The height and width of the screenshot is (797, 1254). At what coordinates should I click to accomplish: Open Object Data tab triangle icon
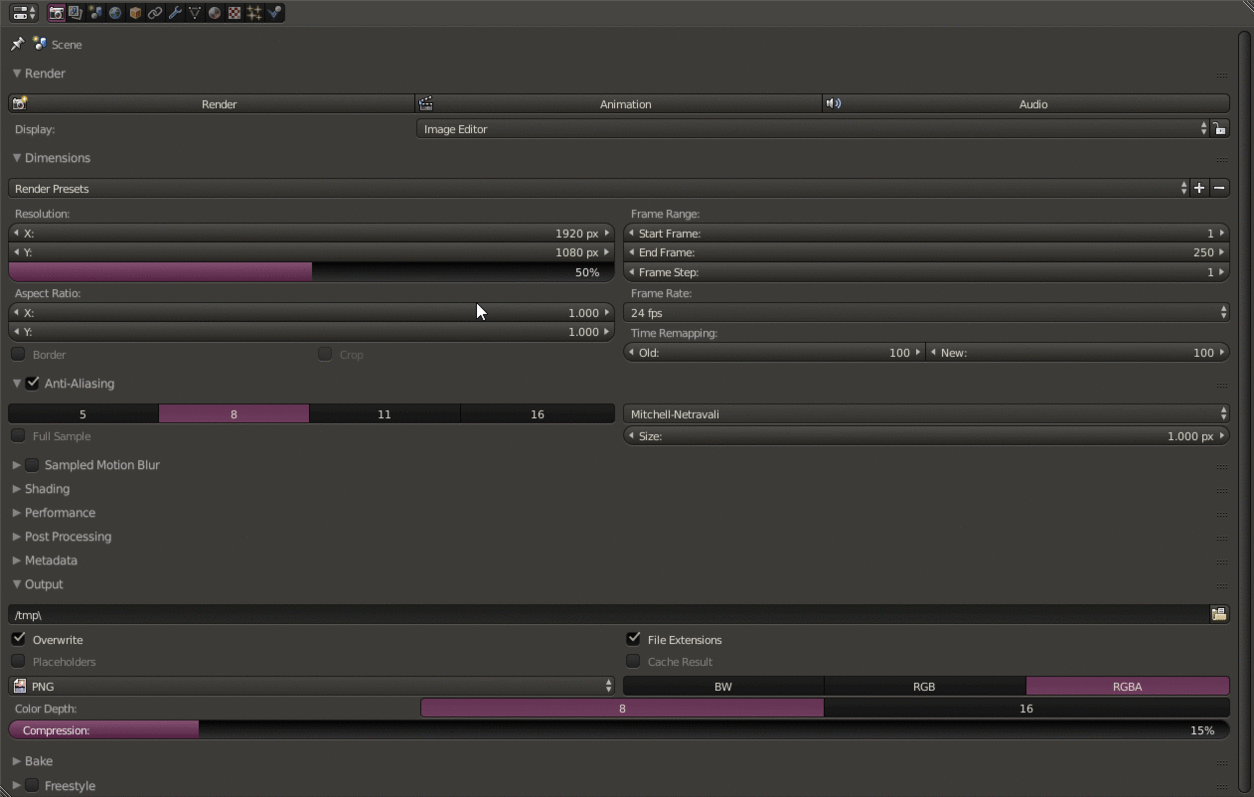195,13
